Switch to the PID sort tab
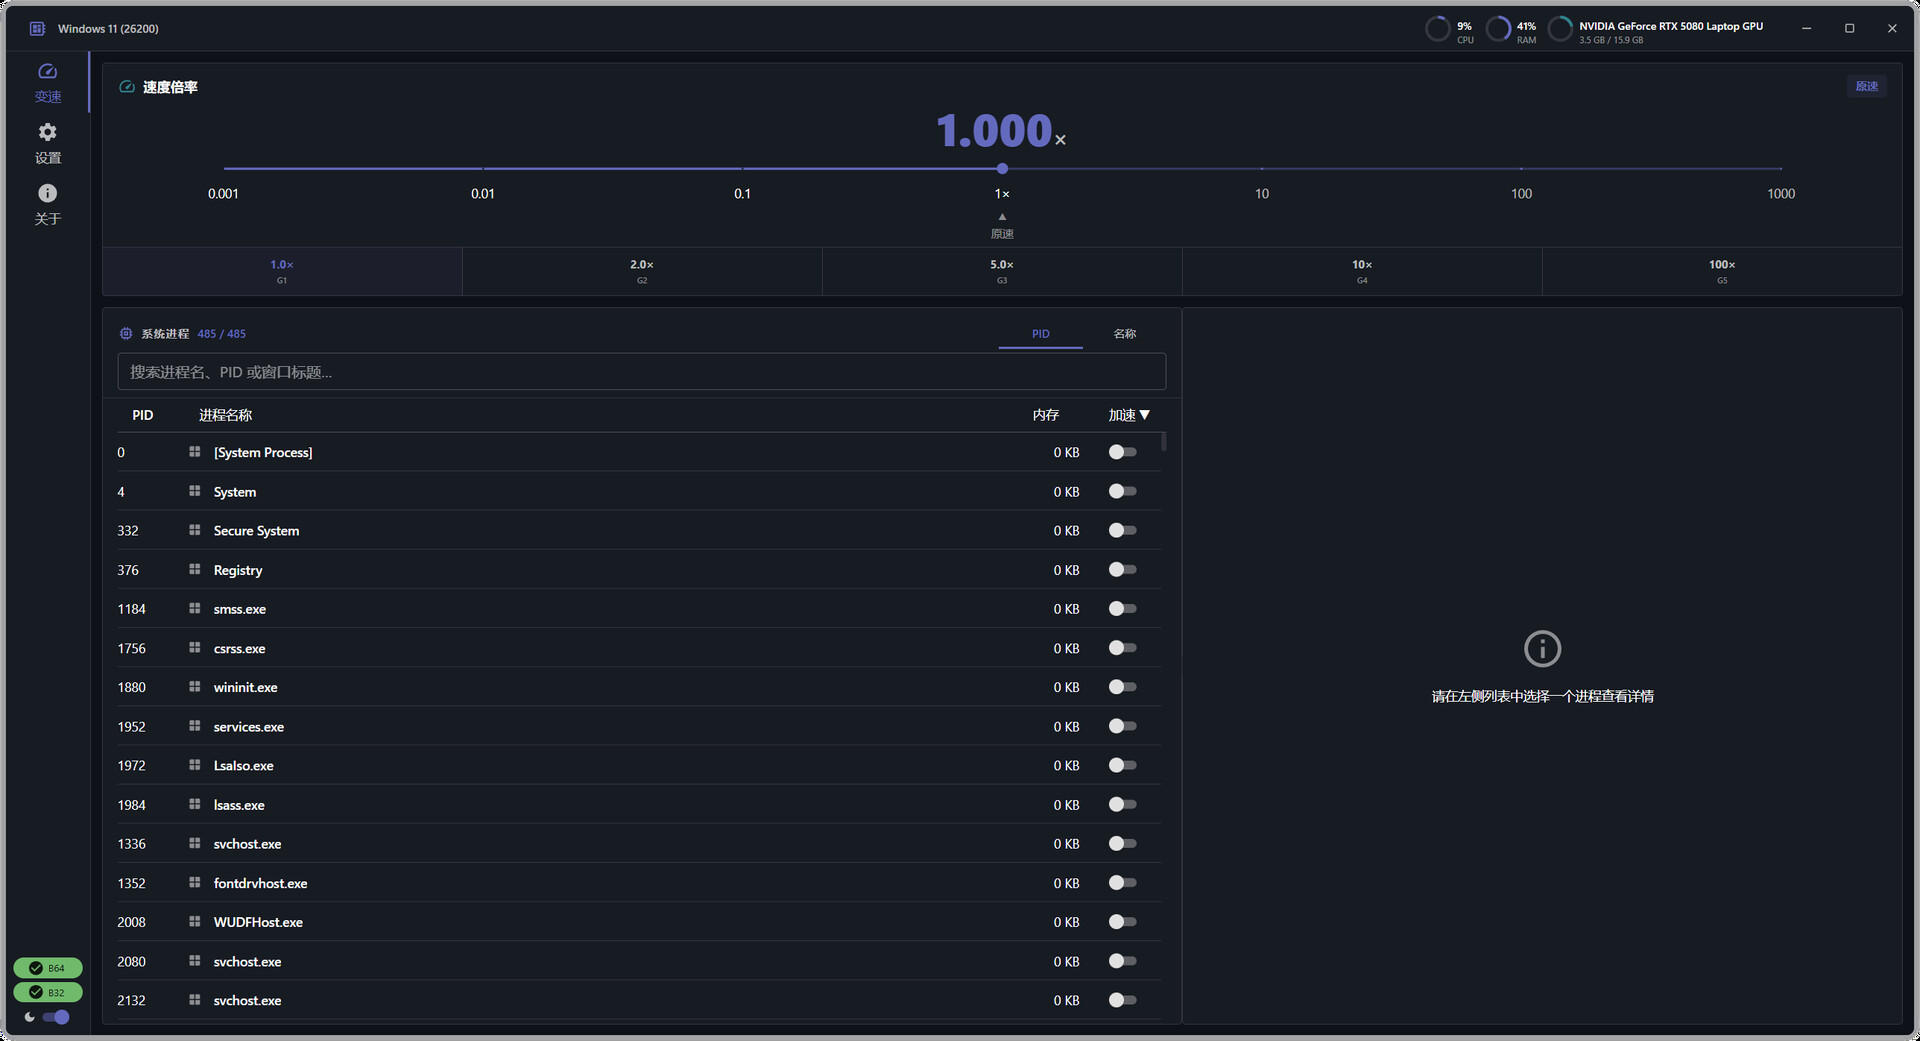This screenshot has height=1041, width=1920. [x=1041, y=334]
